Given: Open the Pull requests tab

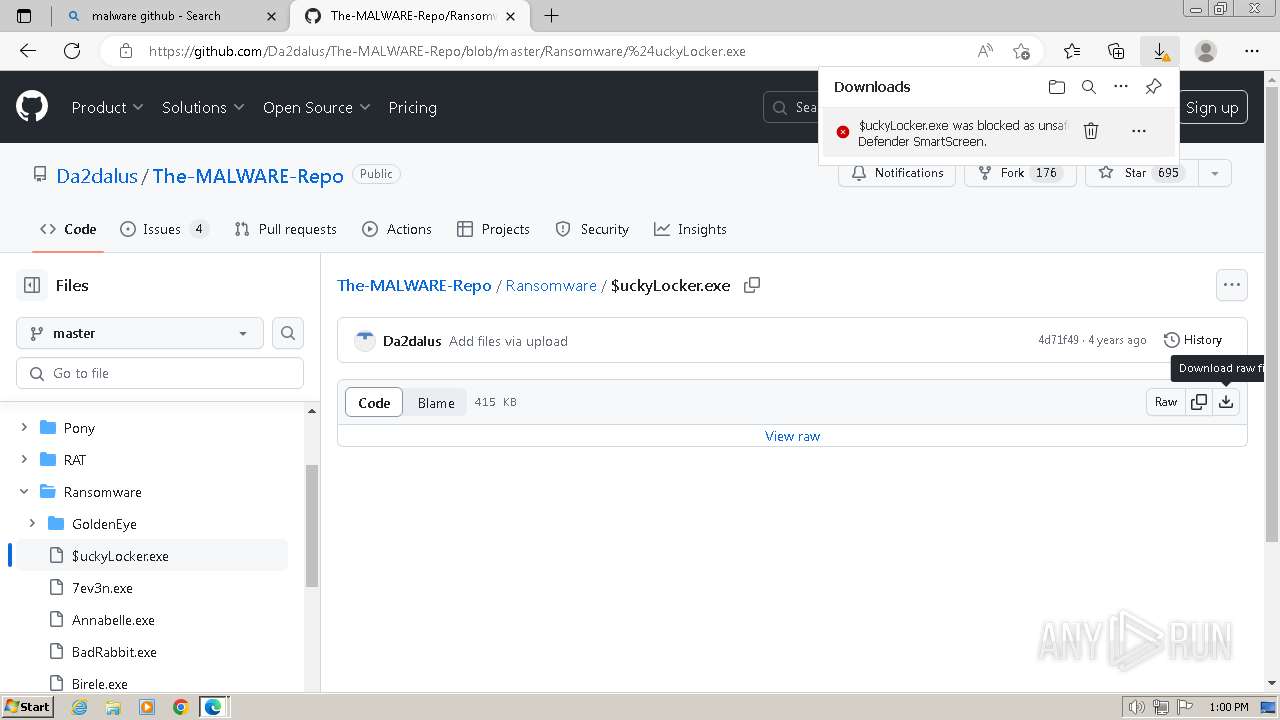Looking at the screenshot, I should (x=285, y=229).
